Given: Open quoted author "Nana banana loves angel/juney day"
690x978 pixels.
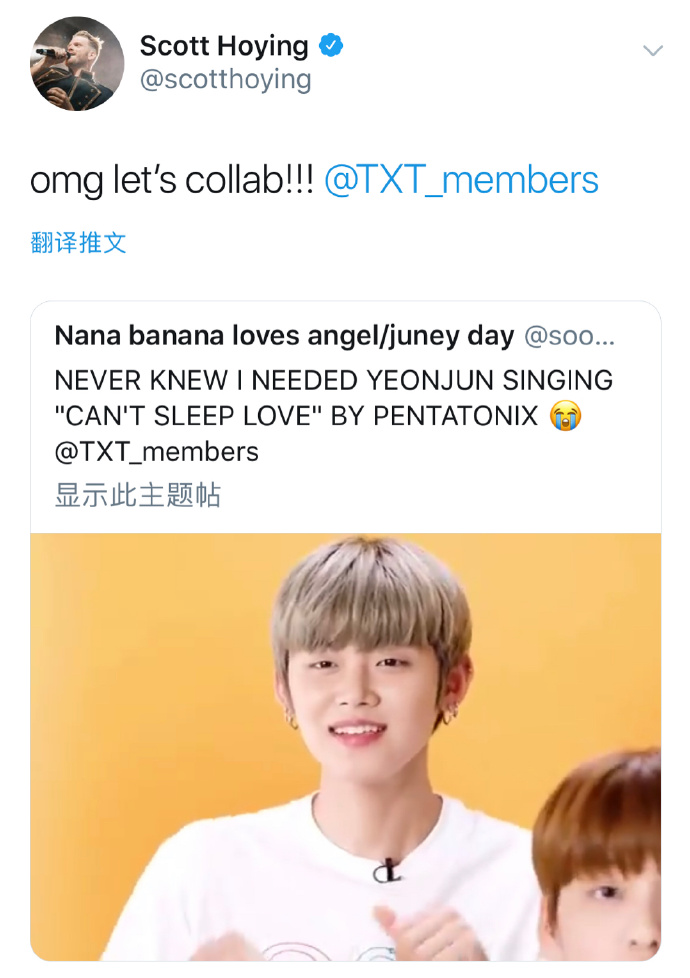Looking at the screenshot, I should pyautogui.click(x=284, y=336).
